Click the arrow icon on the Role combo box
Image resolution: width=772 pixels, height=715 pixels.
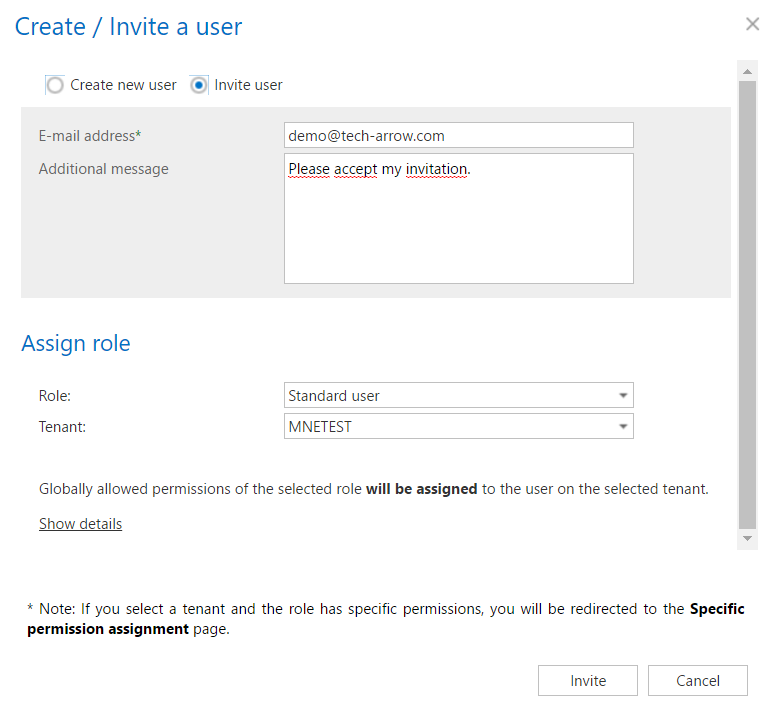tap(623, 396)
